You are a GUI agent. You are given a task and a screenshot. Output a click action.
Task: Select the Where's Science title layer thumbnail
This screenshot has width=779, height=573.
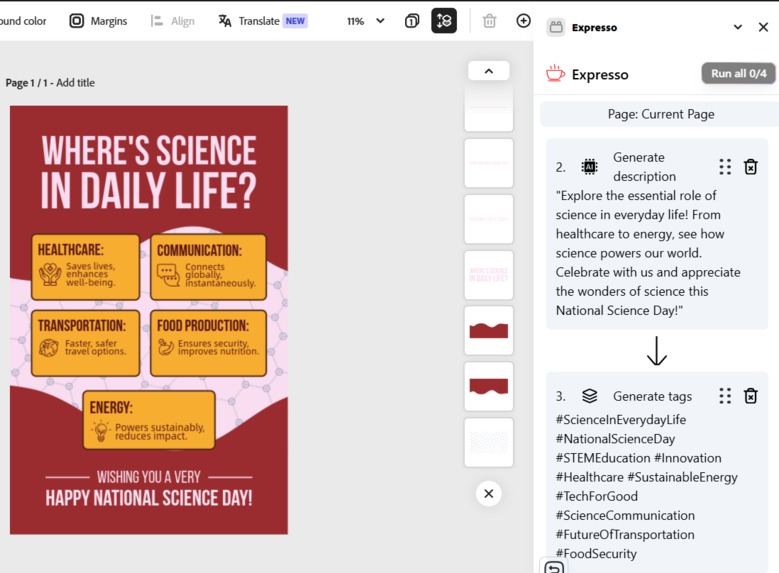[489, 275]
